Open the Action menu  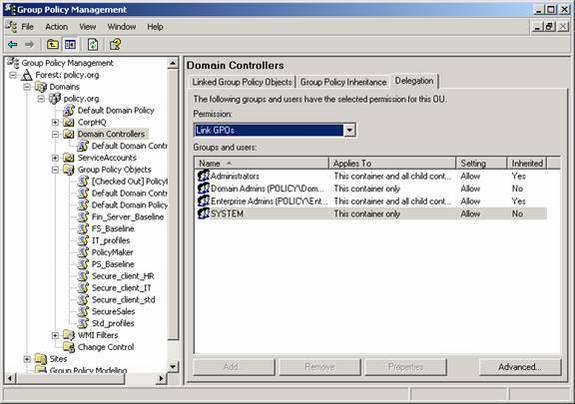click(56, 27)
